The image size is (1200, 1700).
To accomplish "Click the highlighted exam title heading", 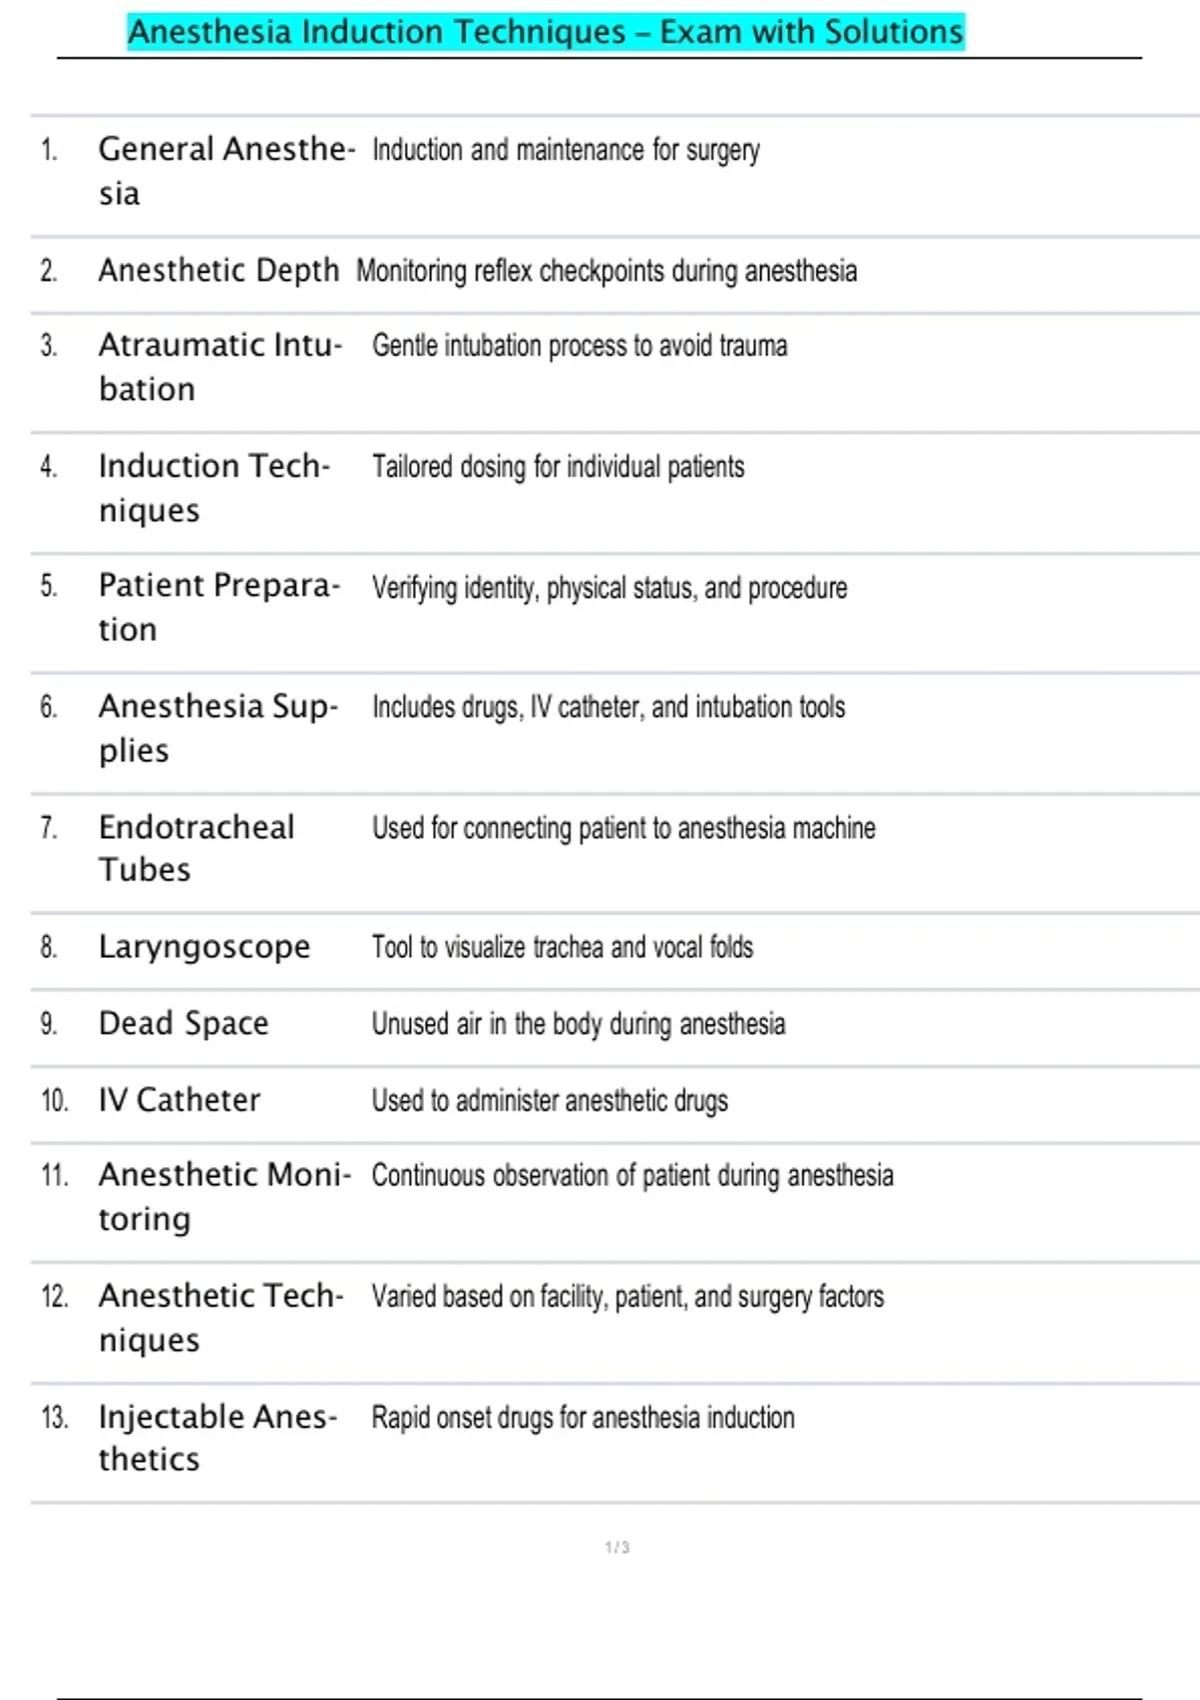I will click(x=545, y=32).
